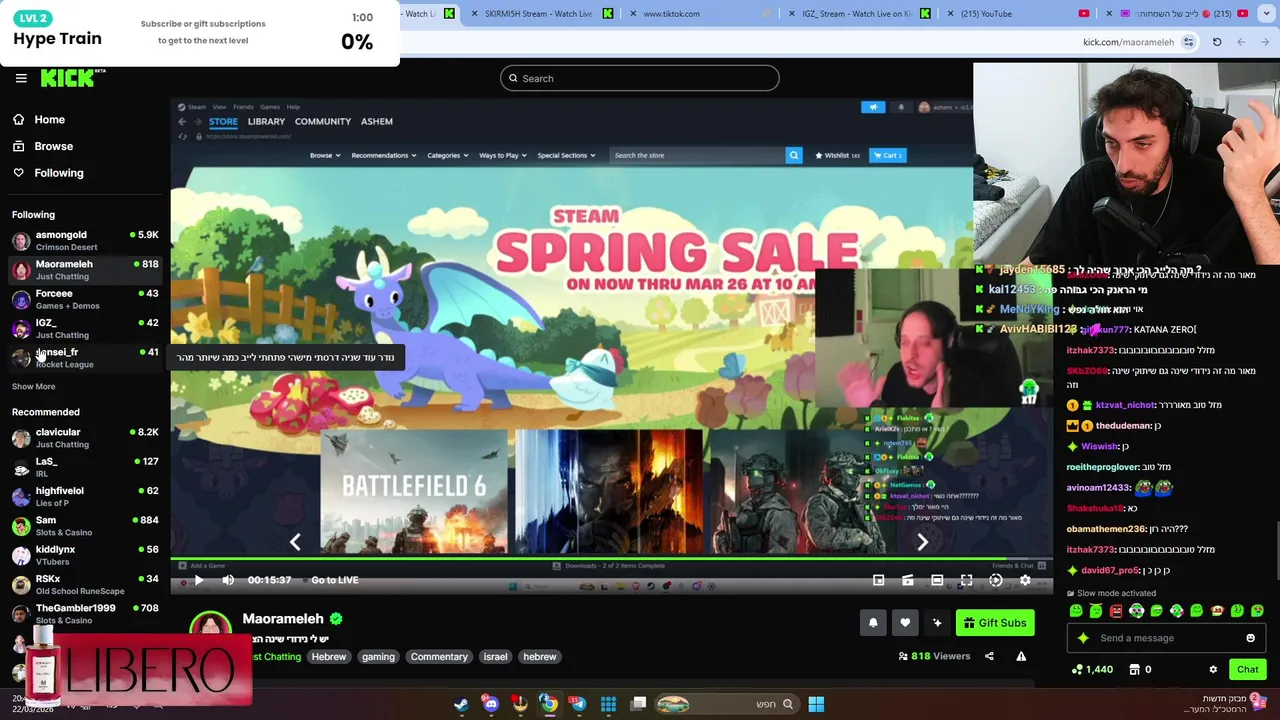Open chat settings gear

[1213, 669]
